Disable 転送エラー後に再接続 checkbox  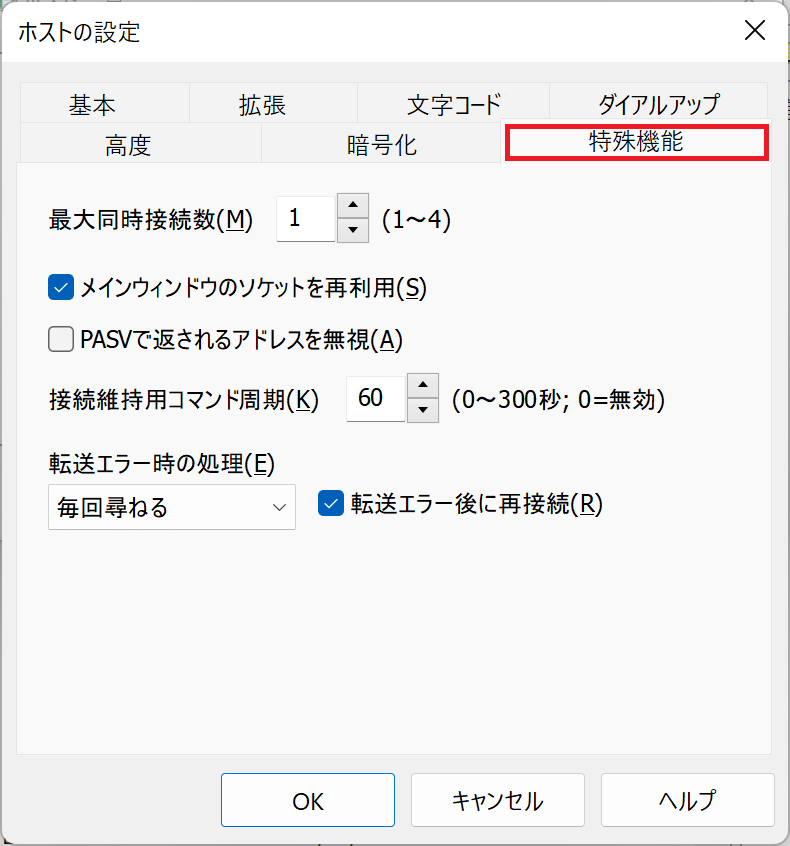pos(331,504)
